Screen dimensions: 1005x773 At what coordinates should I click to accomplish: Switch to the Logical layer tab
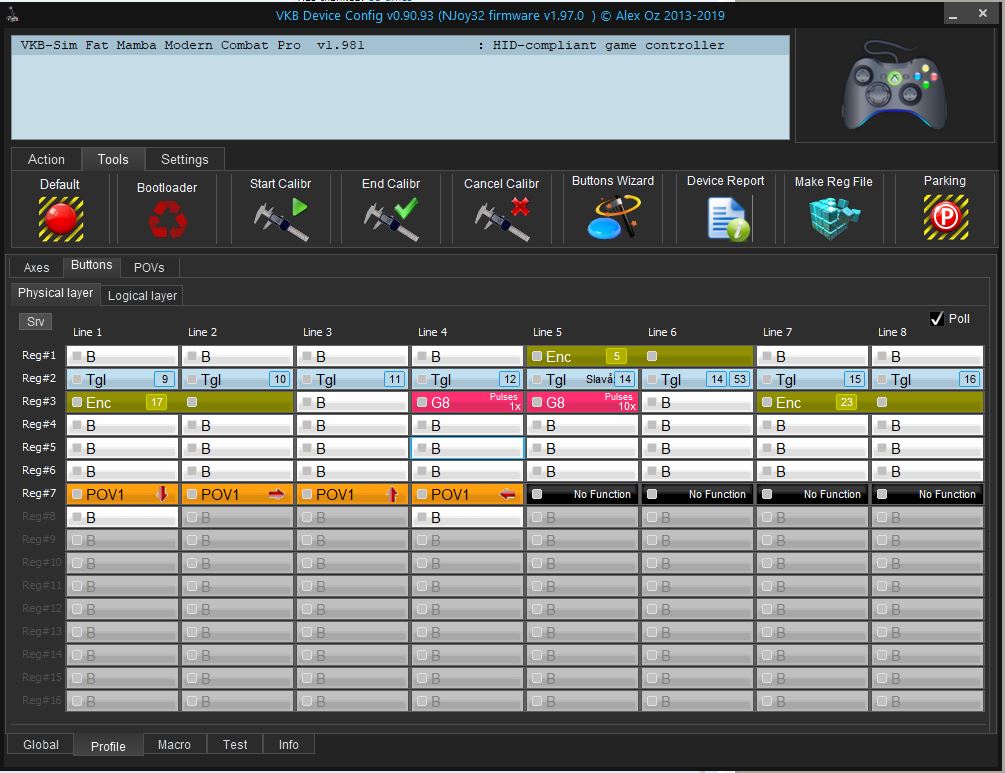point(142,295)
